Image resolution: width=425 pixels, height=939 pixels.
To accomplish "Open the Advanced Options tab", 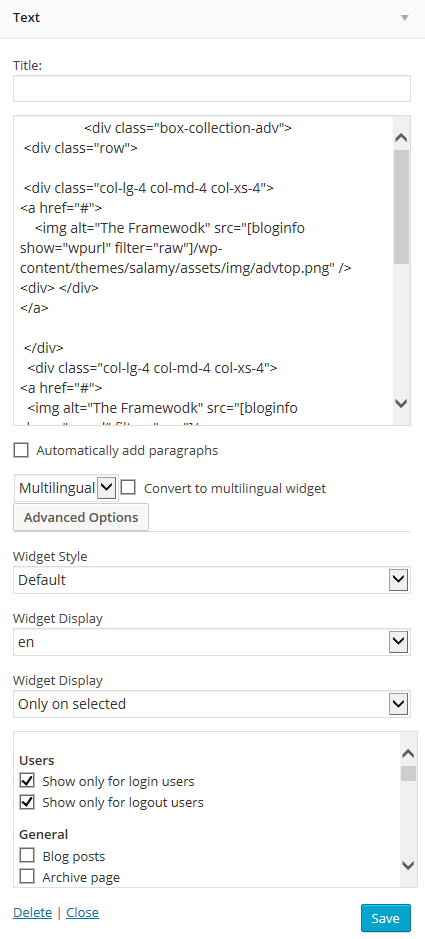I will point(81,517).
